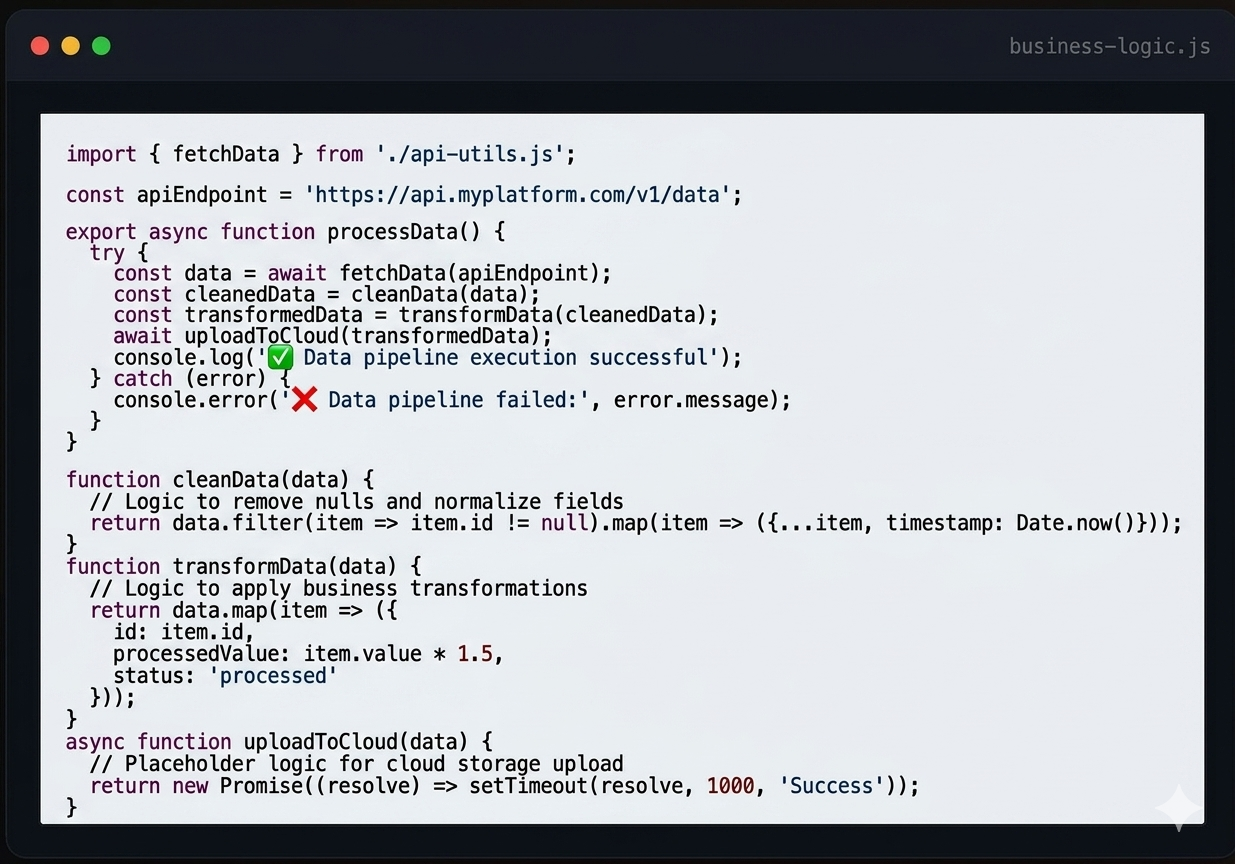Click the red cross emoji in console.error
Viewport: 1235px width, 864px height.
point(305,400)
